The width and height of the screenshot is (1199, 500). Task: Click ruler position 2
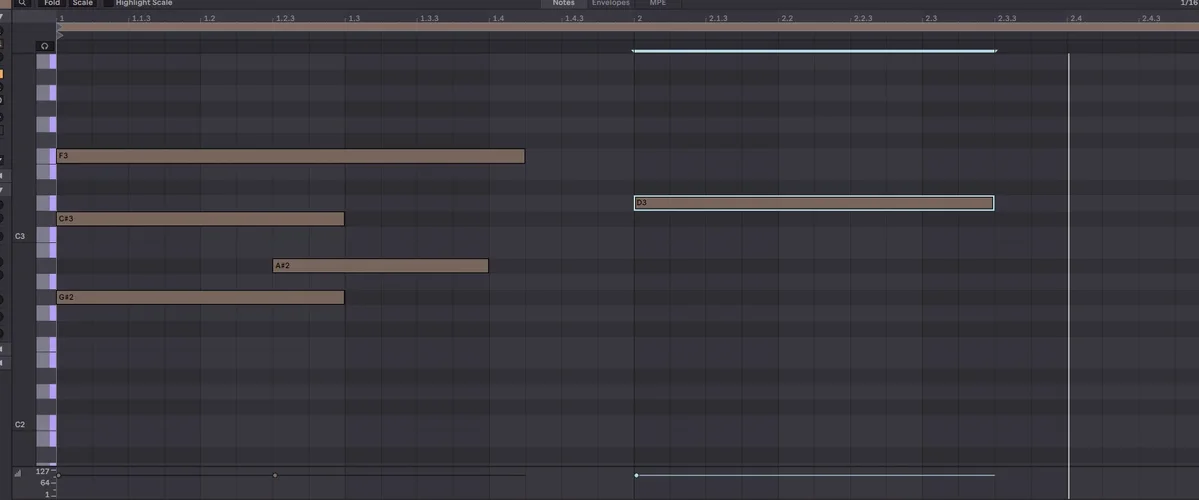click(x=638, y=18)
